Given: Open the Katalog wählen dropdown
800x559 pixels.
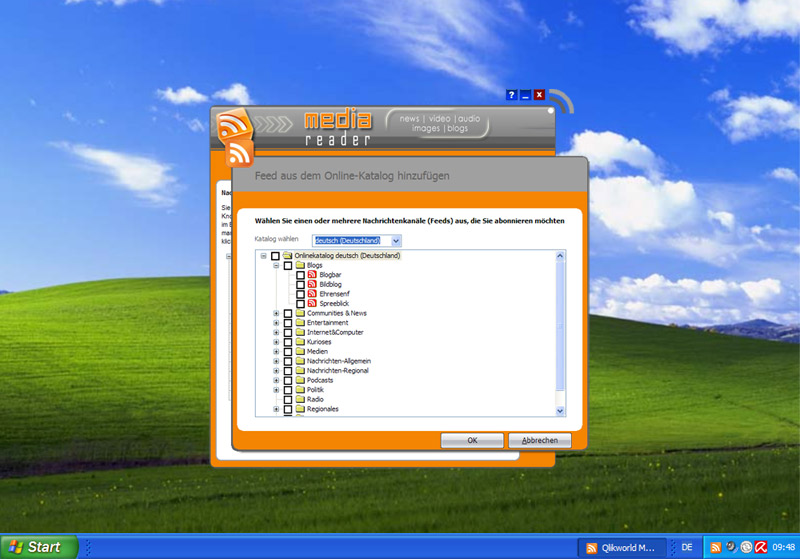Looking at the screenshot, I should (x=396, y=241).
